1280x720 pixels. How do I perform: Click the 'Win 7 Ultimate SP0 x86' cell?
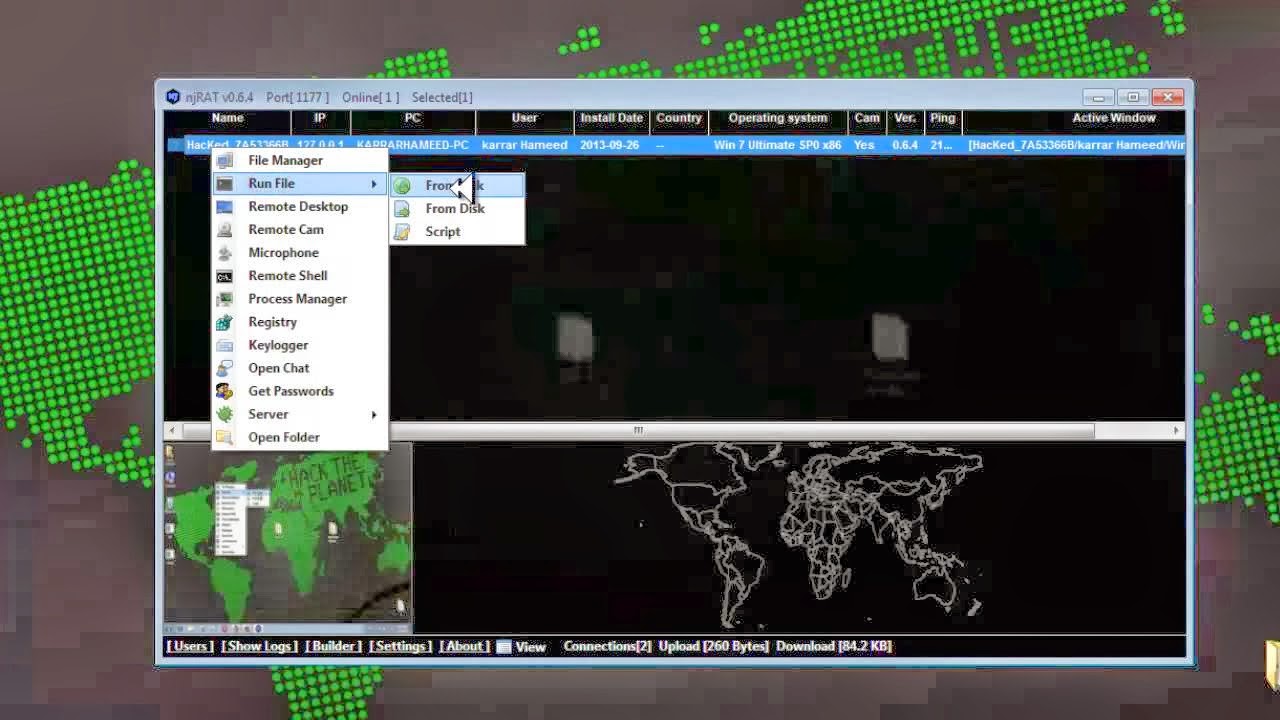click(x=778, y=145)
